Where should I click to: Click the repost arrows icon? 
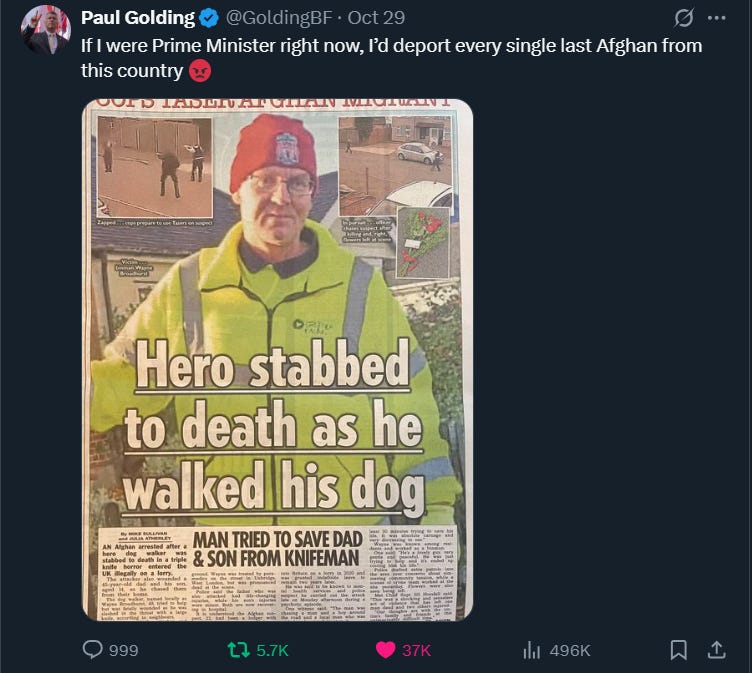tap(238, 650)
